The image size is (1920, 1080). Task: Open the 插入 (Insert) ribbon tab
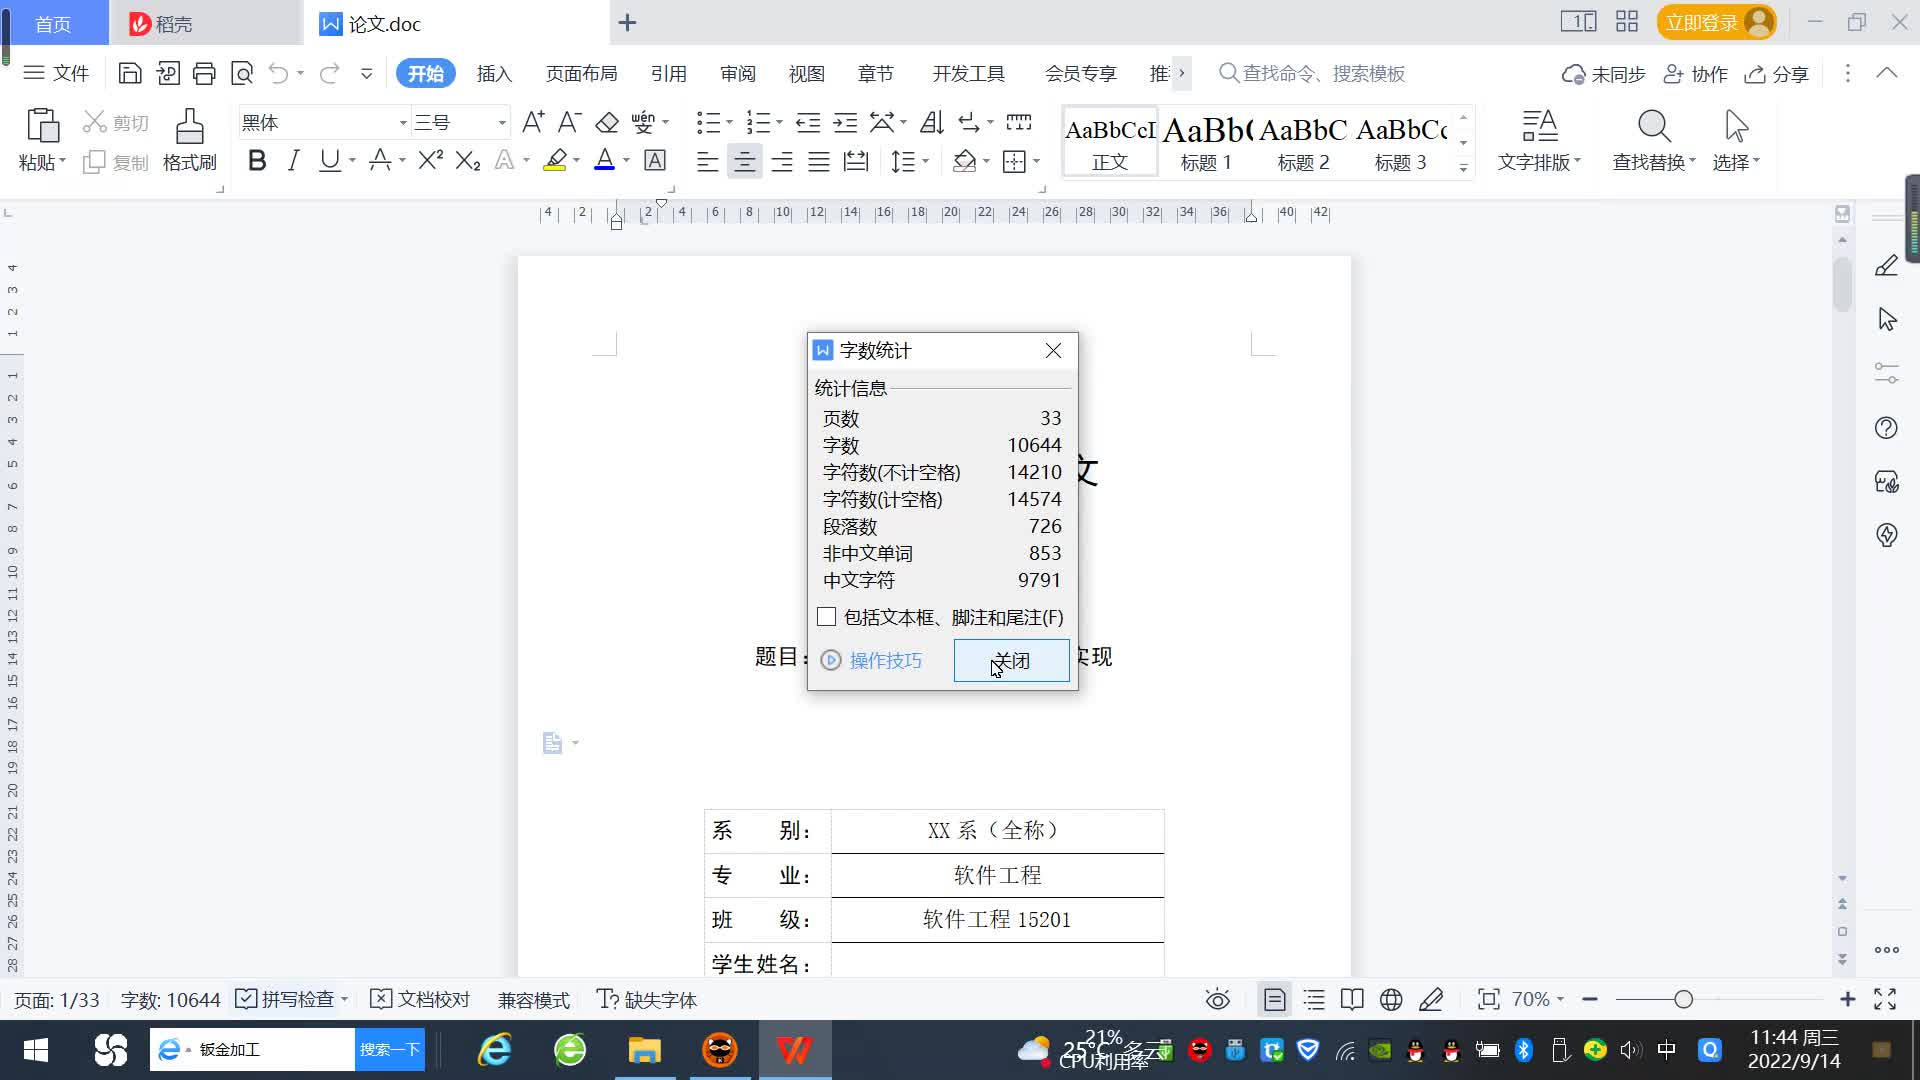(x=494, y=74)
